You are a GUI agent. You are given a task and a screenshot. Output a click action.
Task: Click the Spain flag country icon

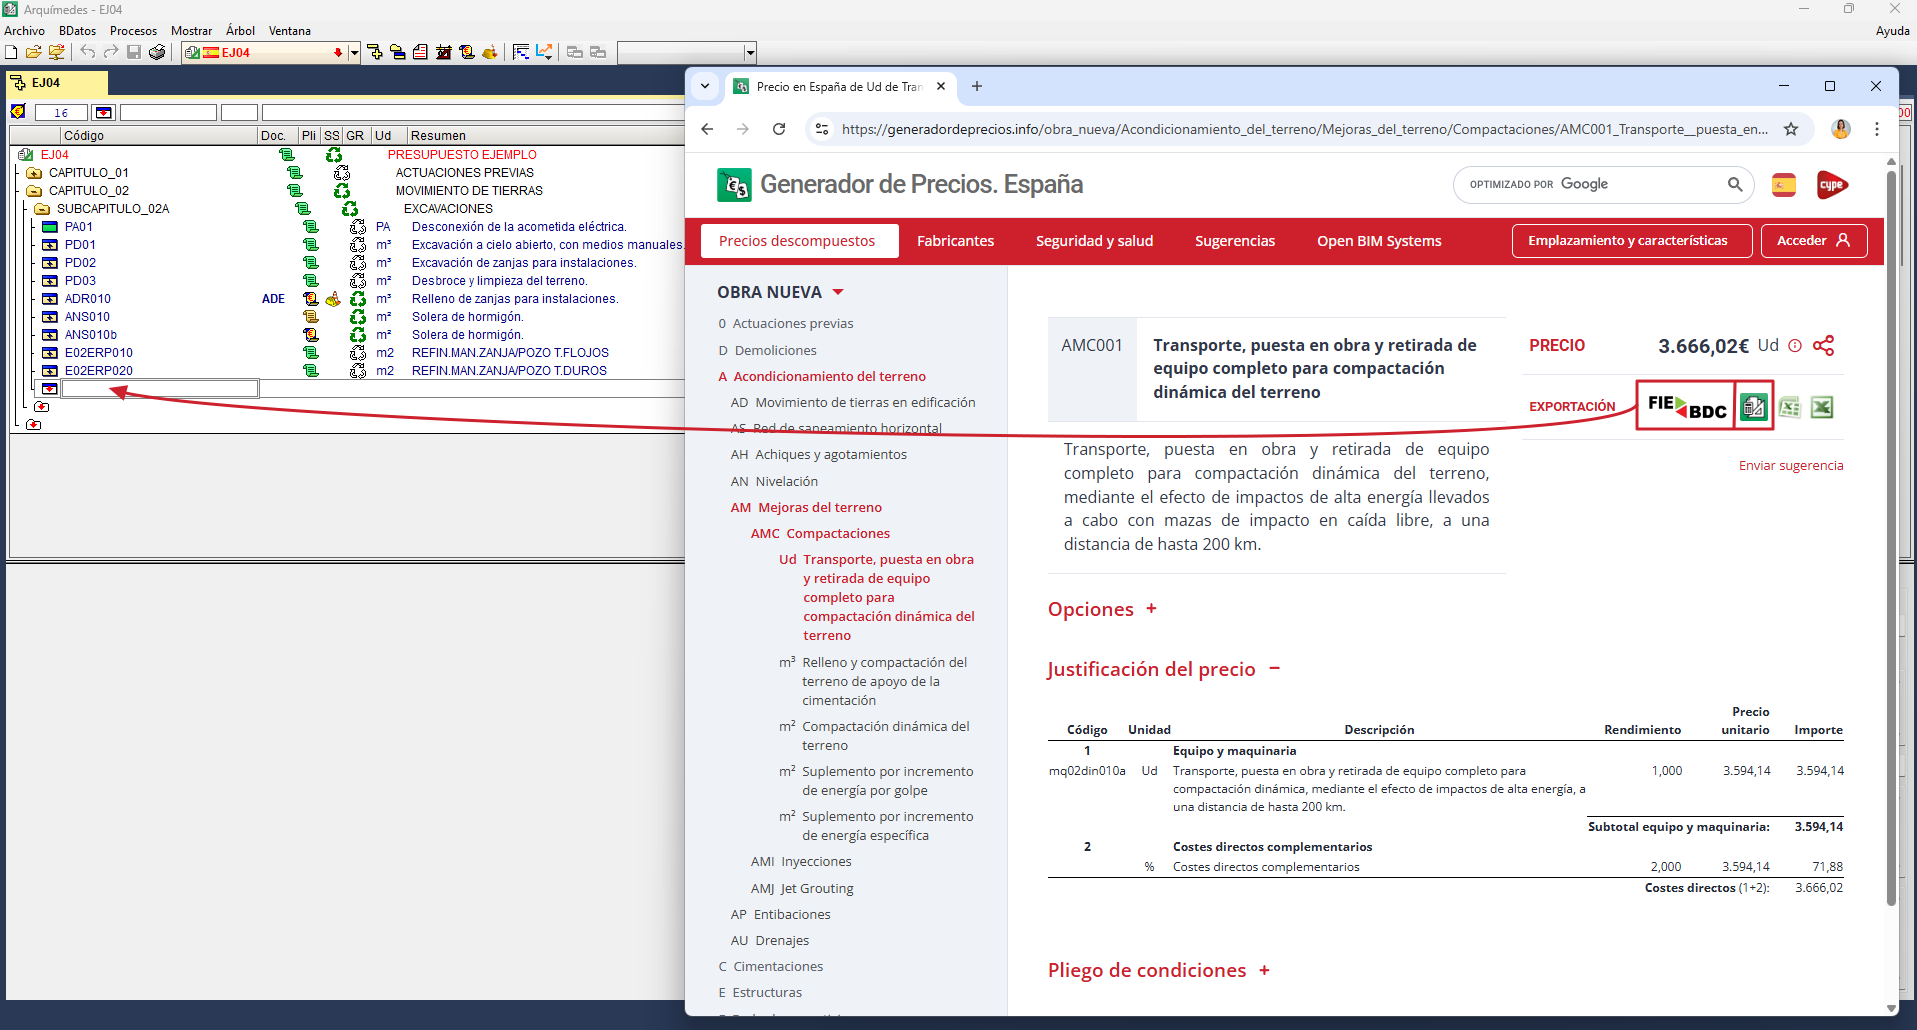pos(1784,185)
